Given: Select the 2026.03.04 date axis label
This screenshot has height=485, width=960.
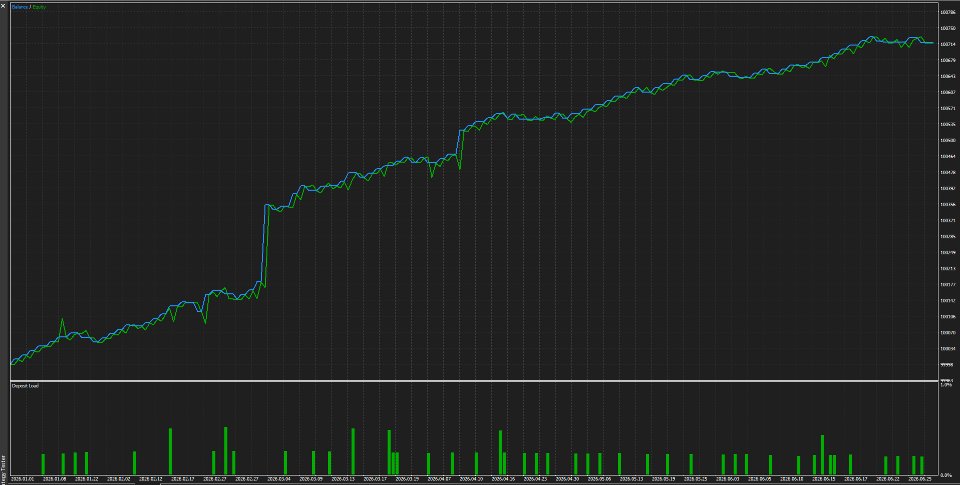Looking at the screenshot, I should [277, 479].
